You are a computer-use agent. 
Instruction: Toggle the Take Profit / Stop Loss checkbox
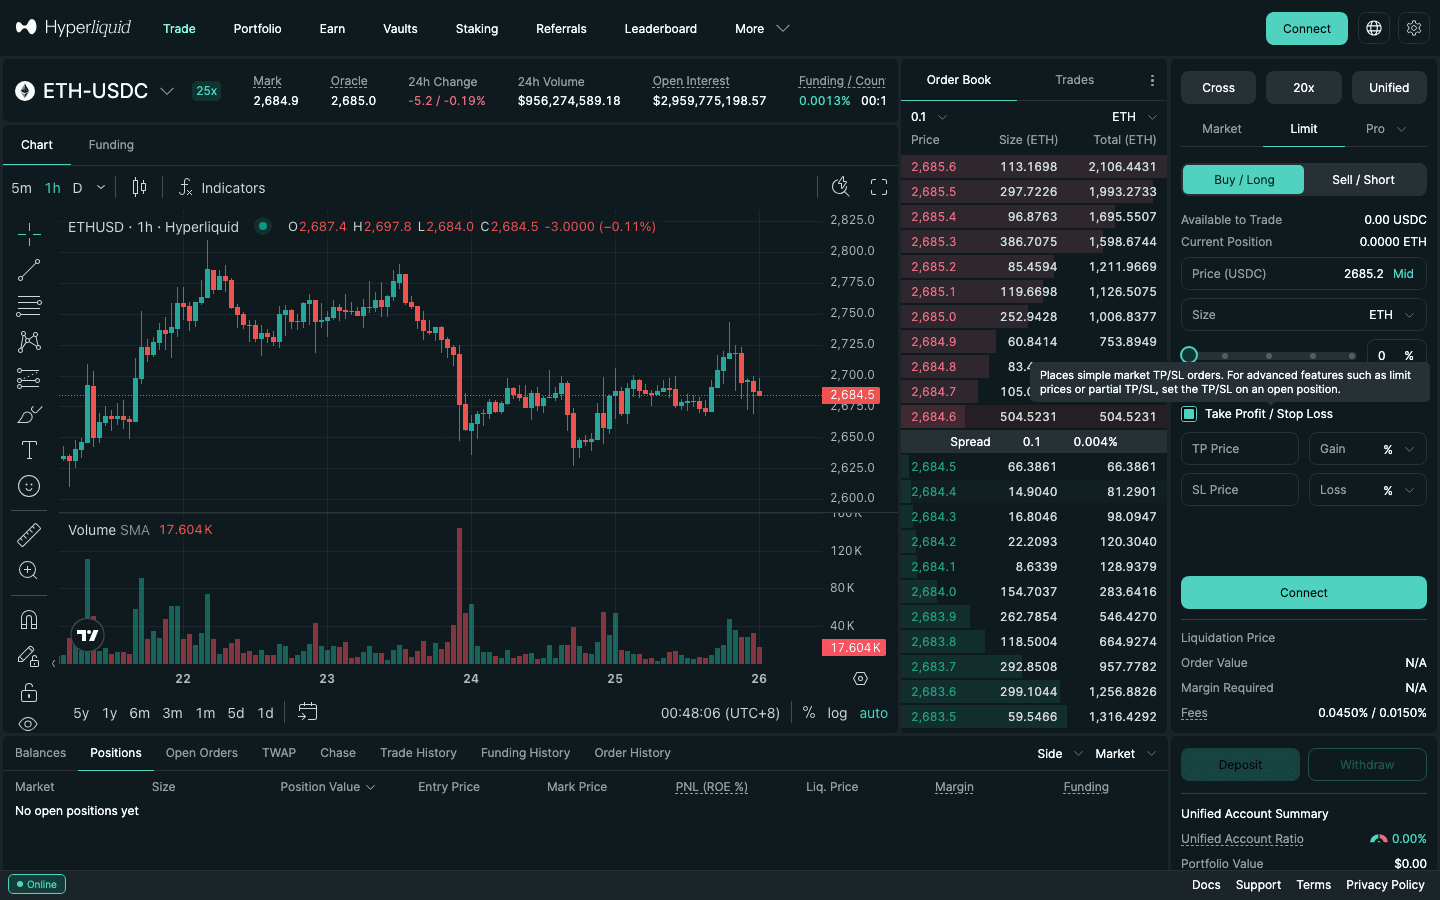(1189, 414)
